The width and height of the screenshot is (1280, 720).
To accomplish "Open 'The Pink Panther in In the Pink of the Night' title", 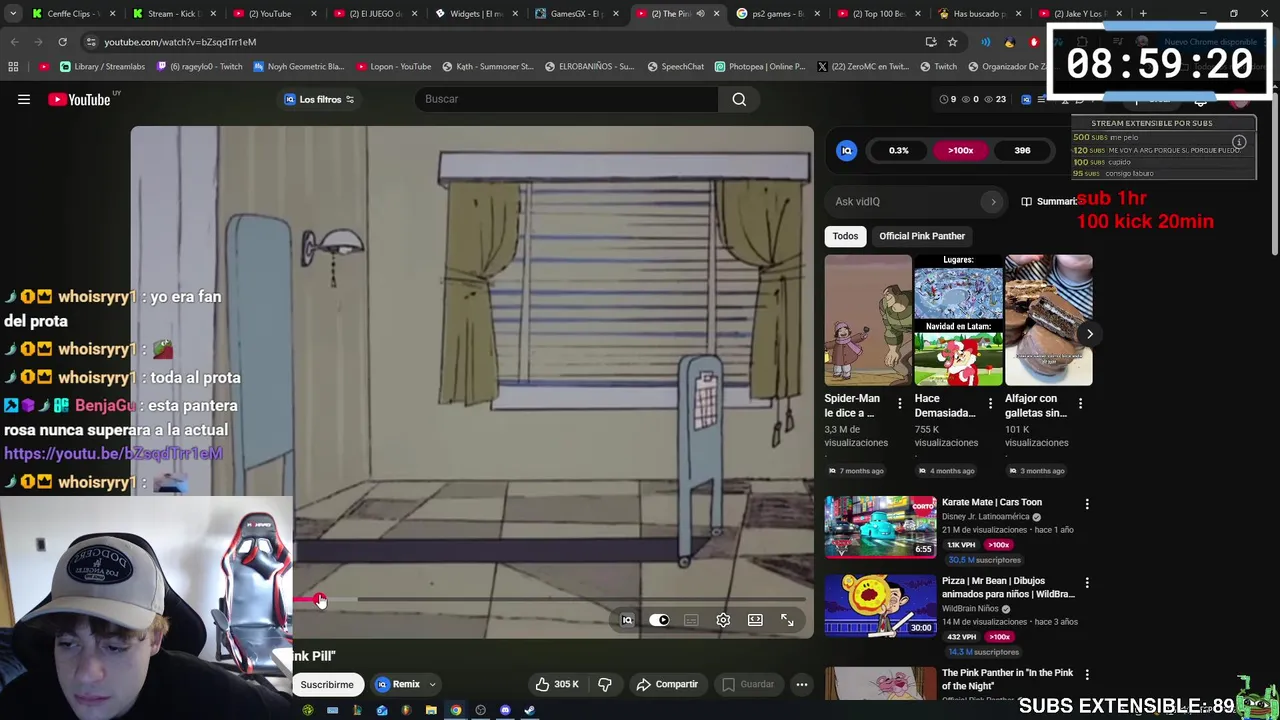I will point(1007,679).
